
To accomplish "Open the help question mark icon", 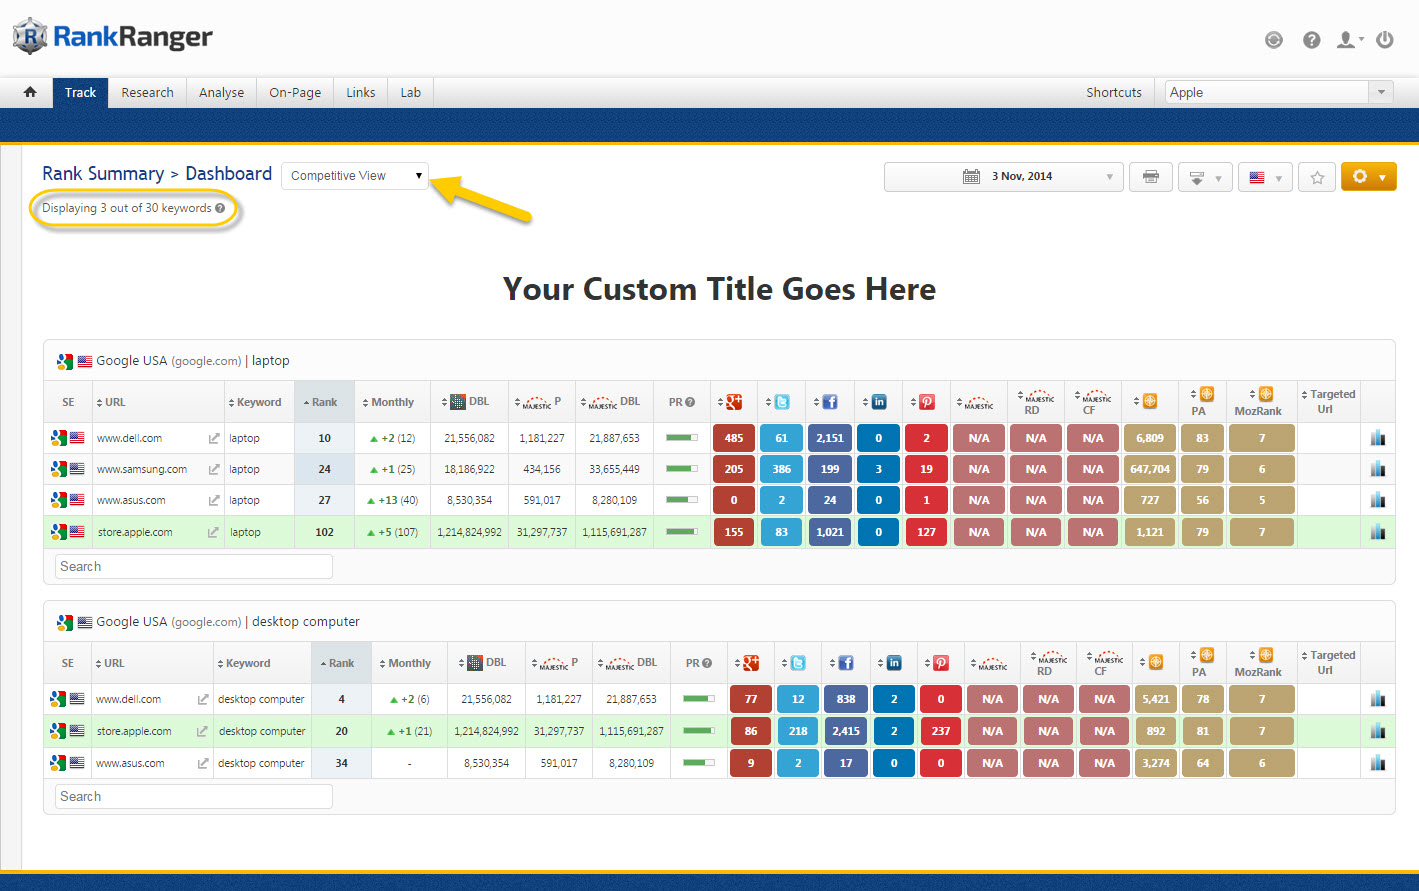I will coord(1311,40).
